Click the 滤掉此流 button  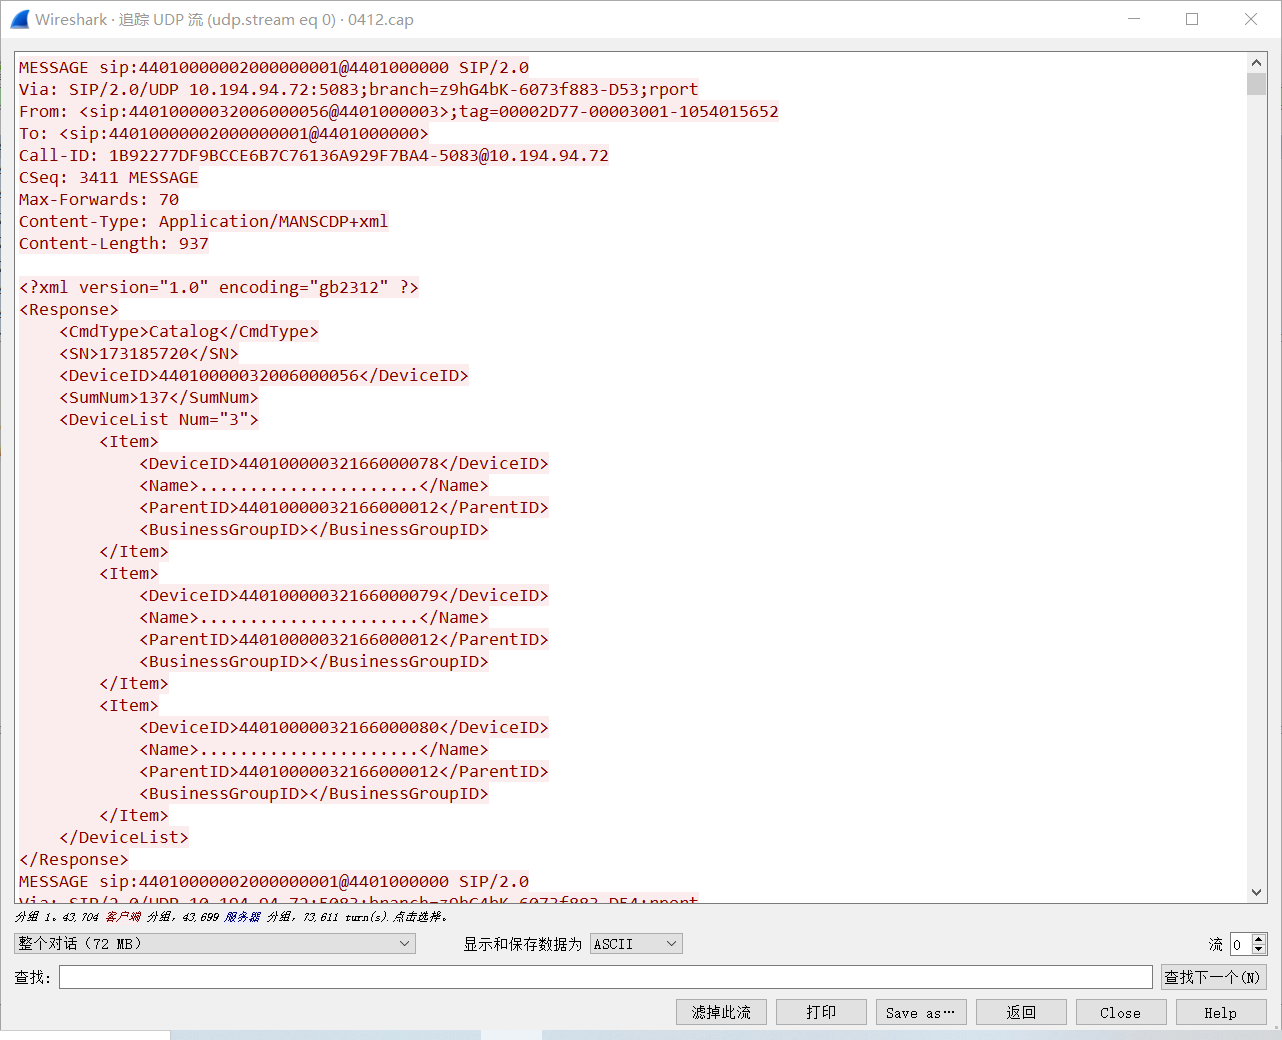721,1012
